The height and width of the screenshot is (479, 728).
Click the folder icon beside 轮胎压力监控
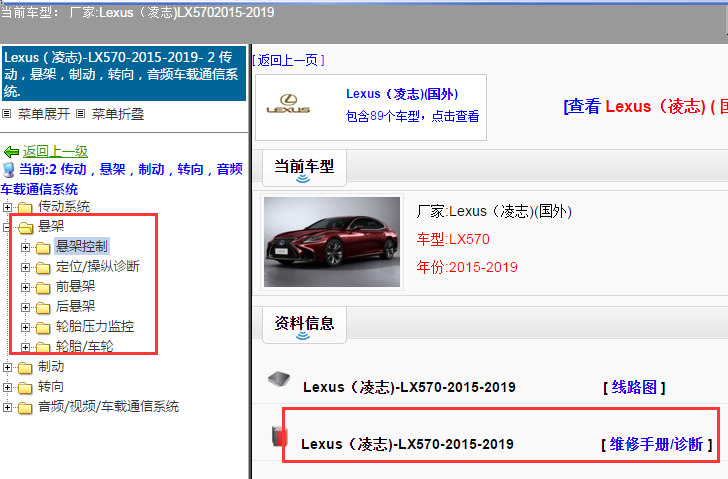(x=43, y=327)
